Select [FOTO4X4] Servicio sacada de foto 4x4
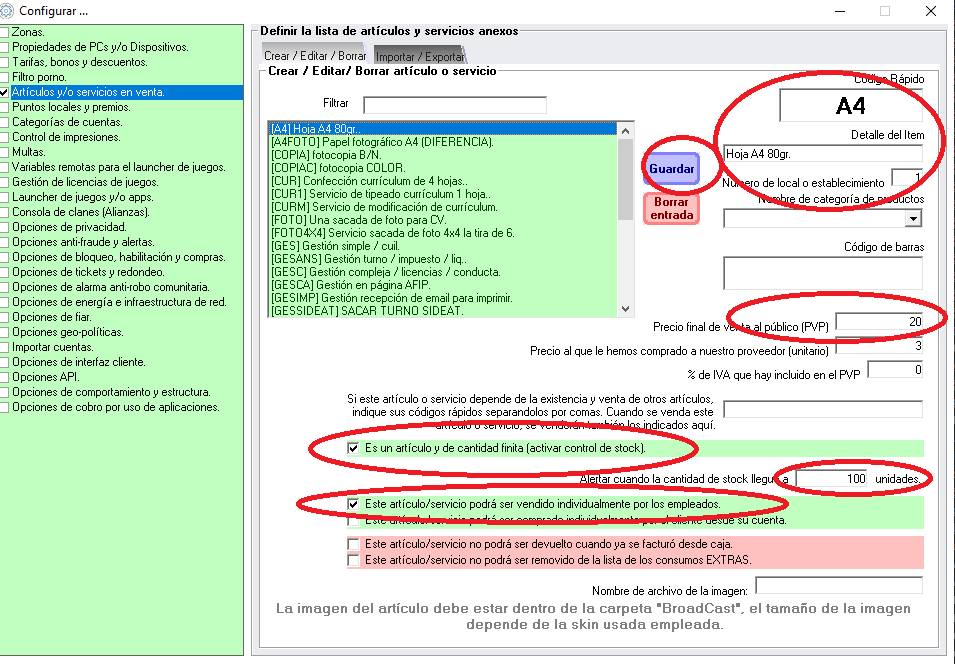955x664 pixels. (x=443, y=233)
